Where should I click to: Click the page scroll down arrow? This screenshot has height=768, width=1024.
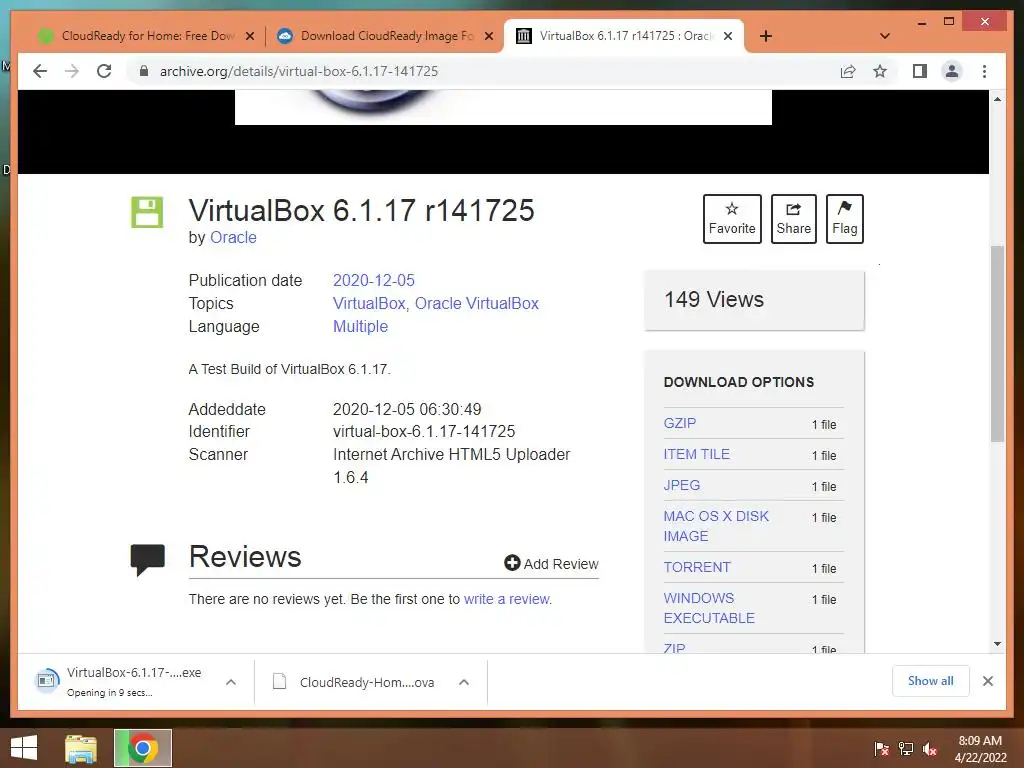click(x=997, y=644)
